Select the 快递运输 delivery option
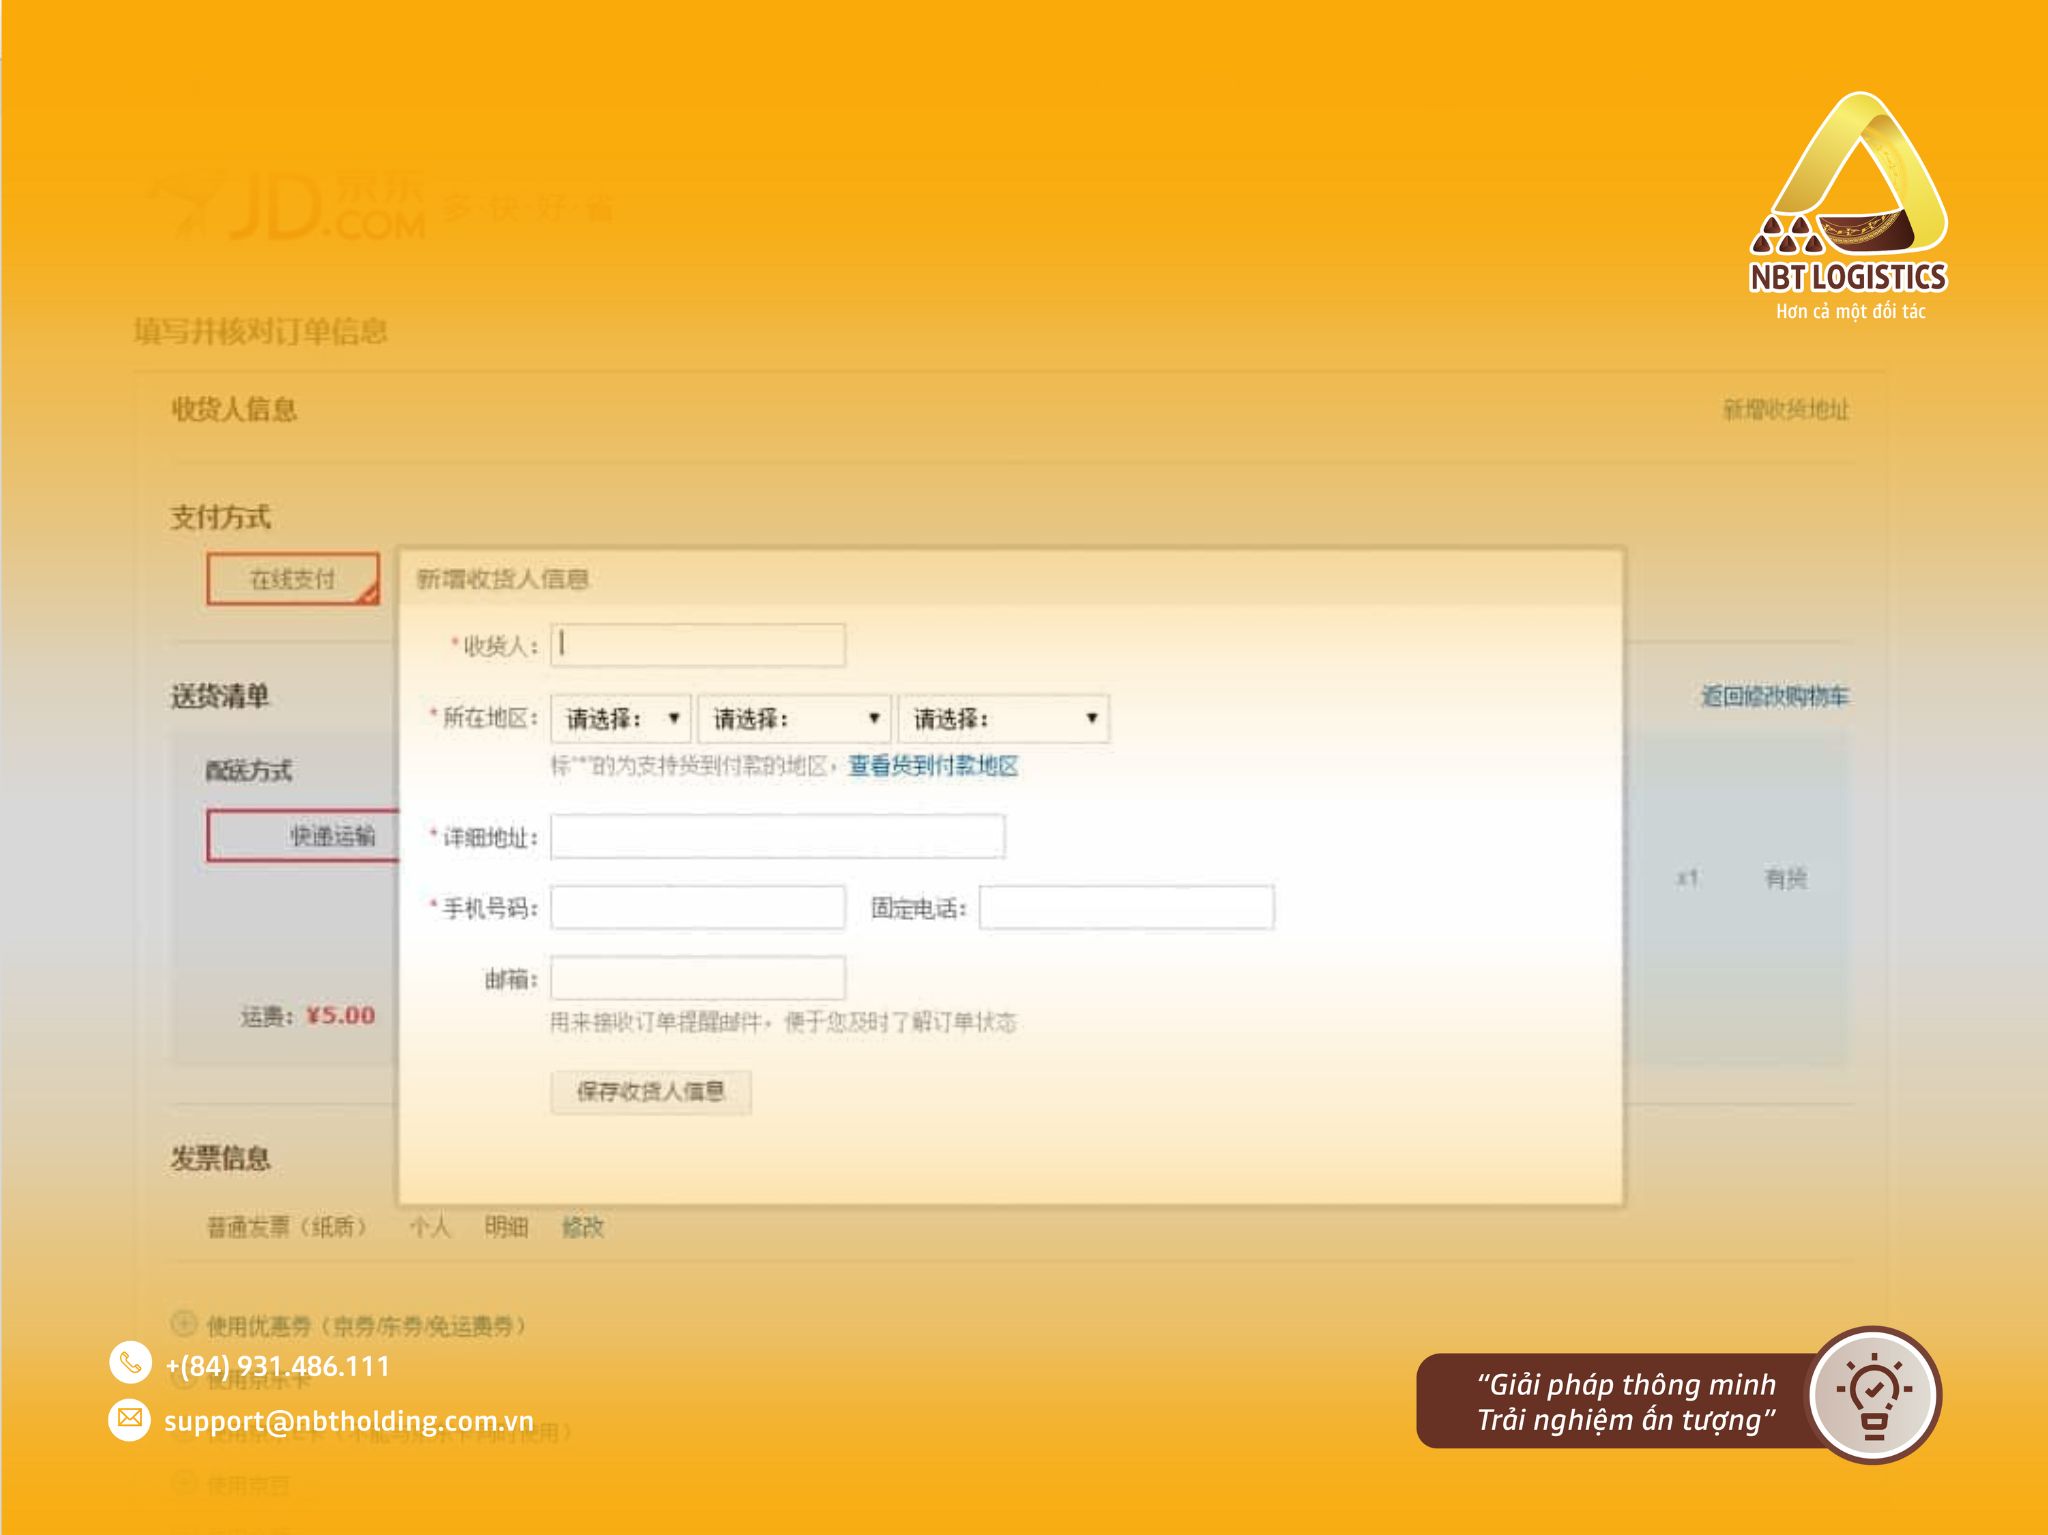 click(x=304, y=835)
